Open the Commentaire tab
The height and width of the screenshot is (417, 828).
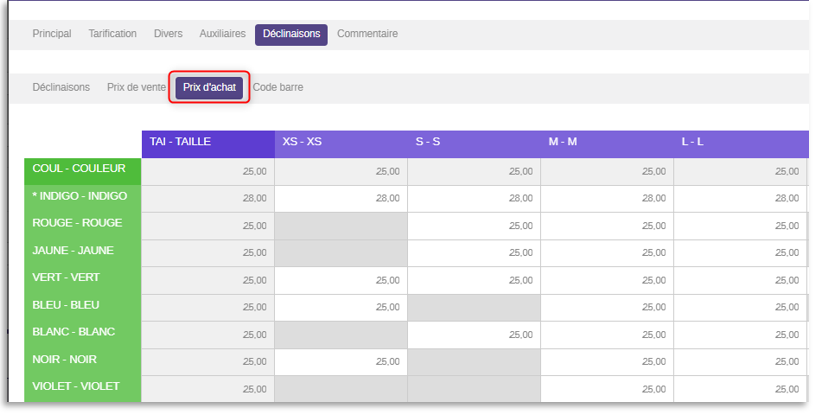[368, 34]
